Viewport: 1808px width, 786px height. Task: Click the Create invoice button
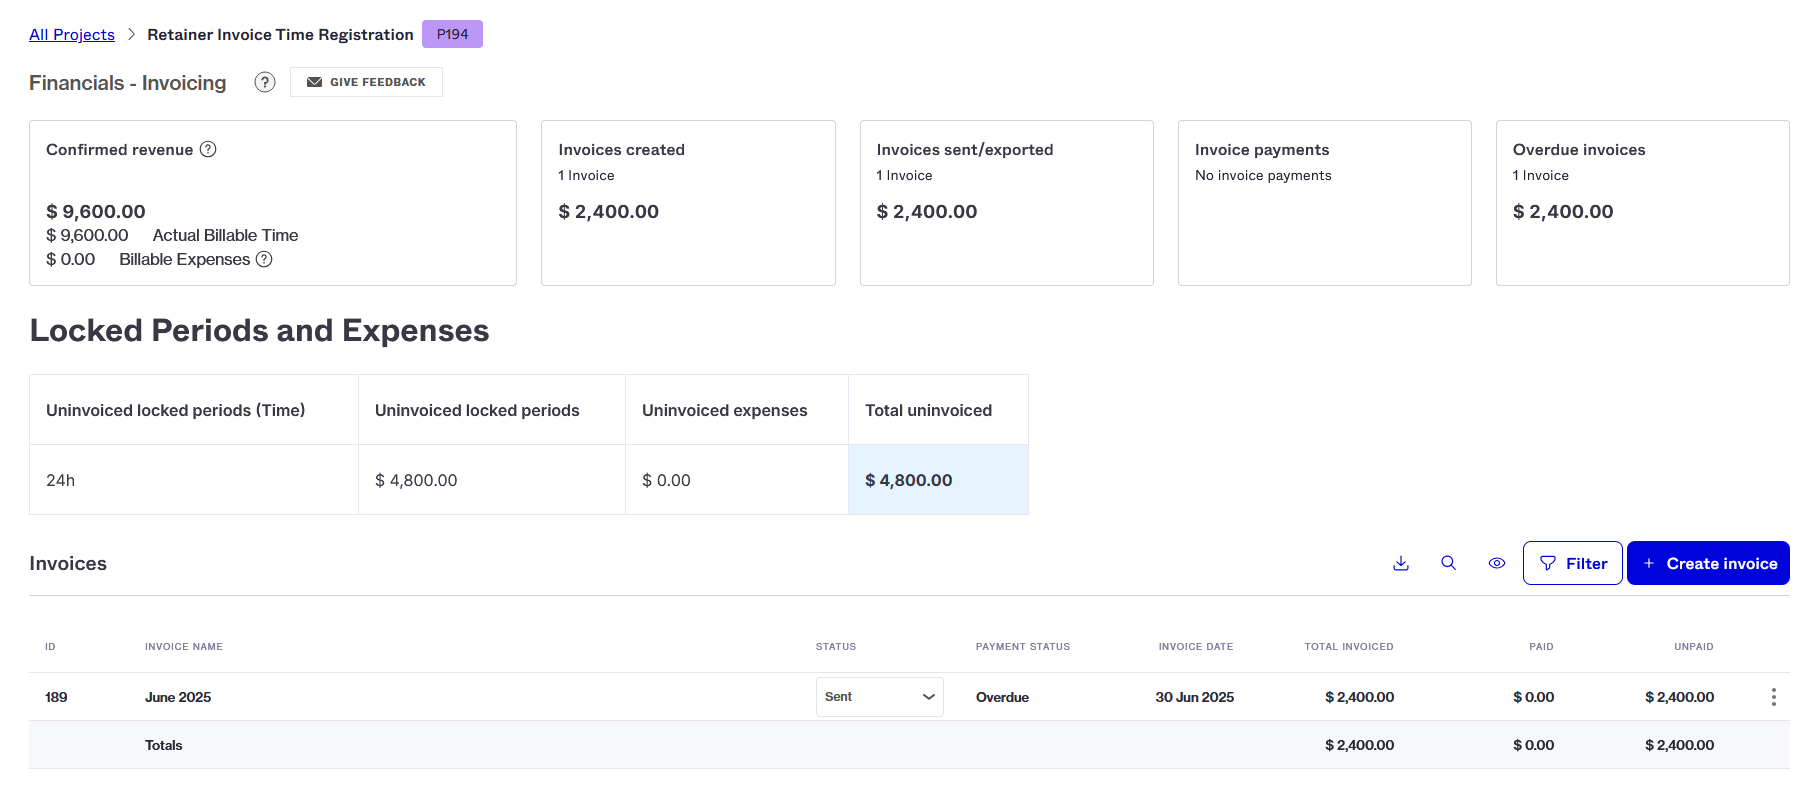point(1708,563)
